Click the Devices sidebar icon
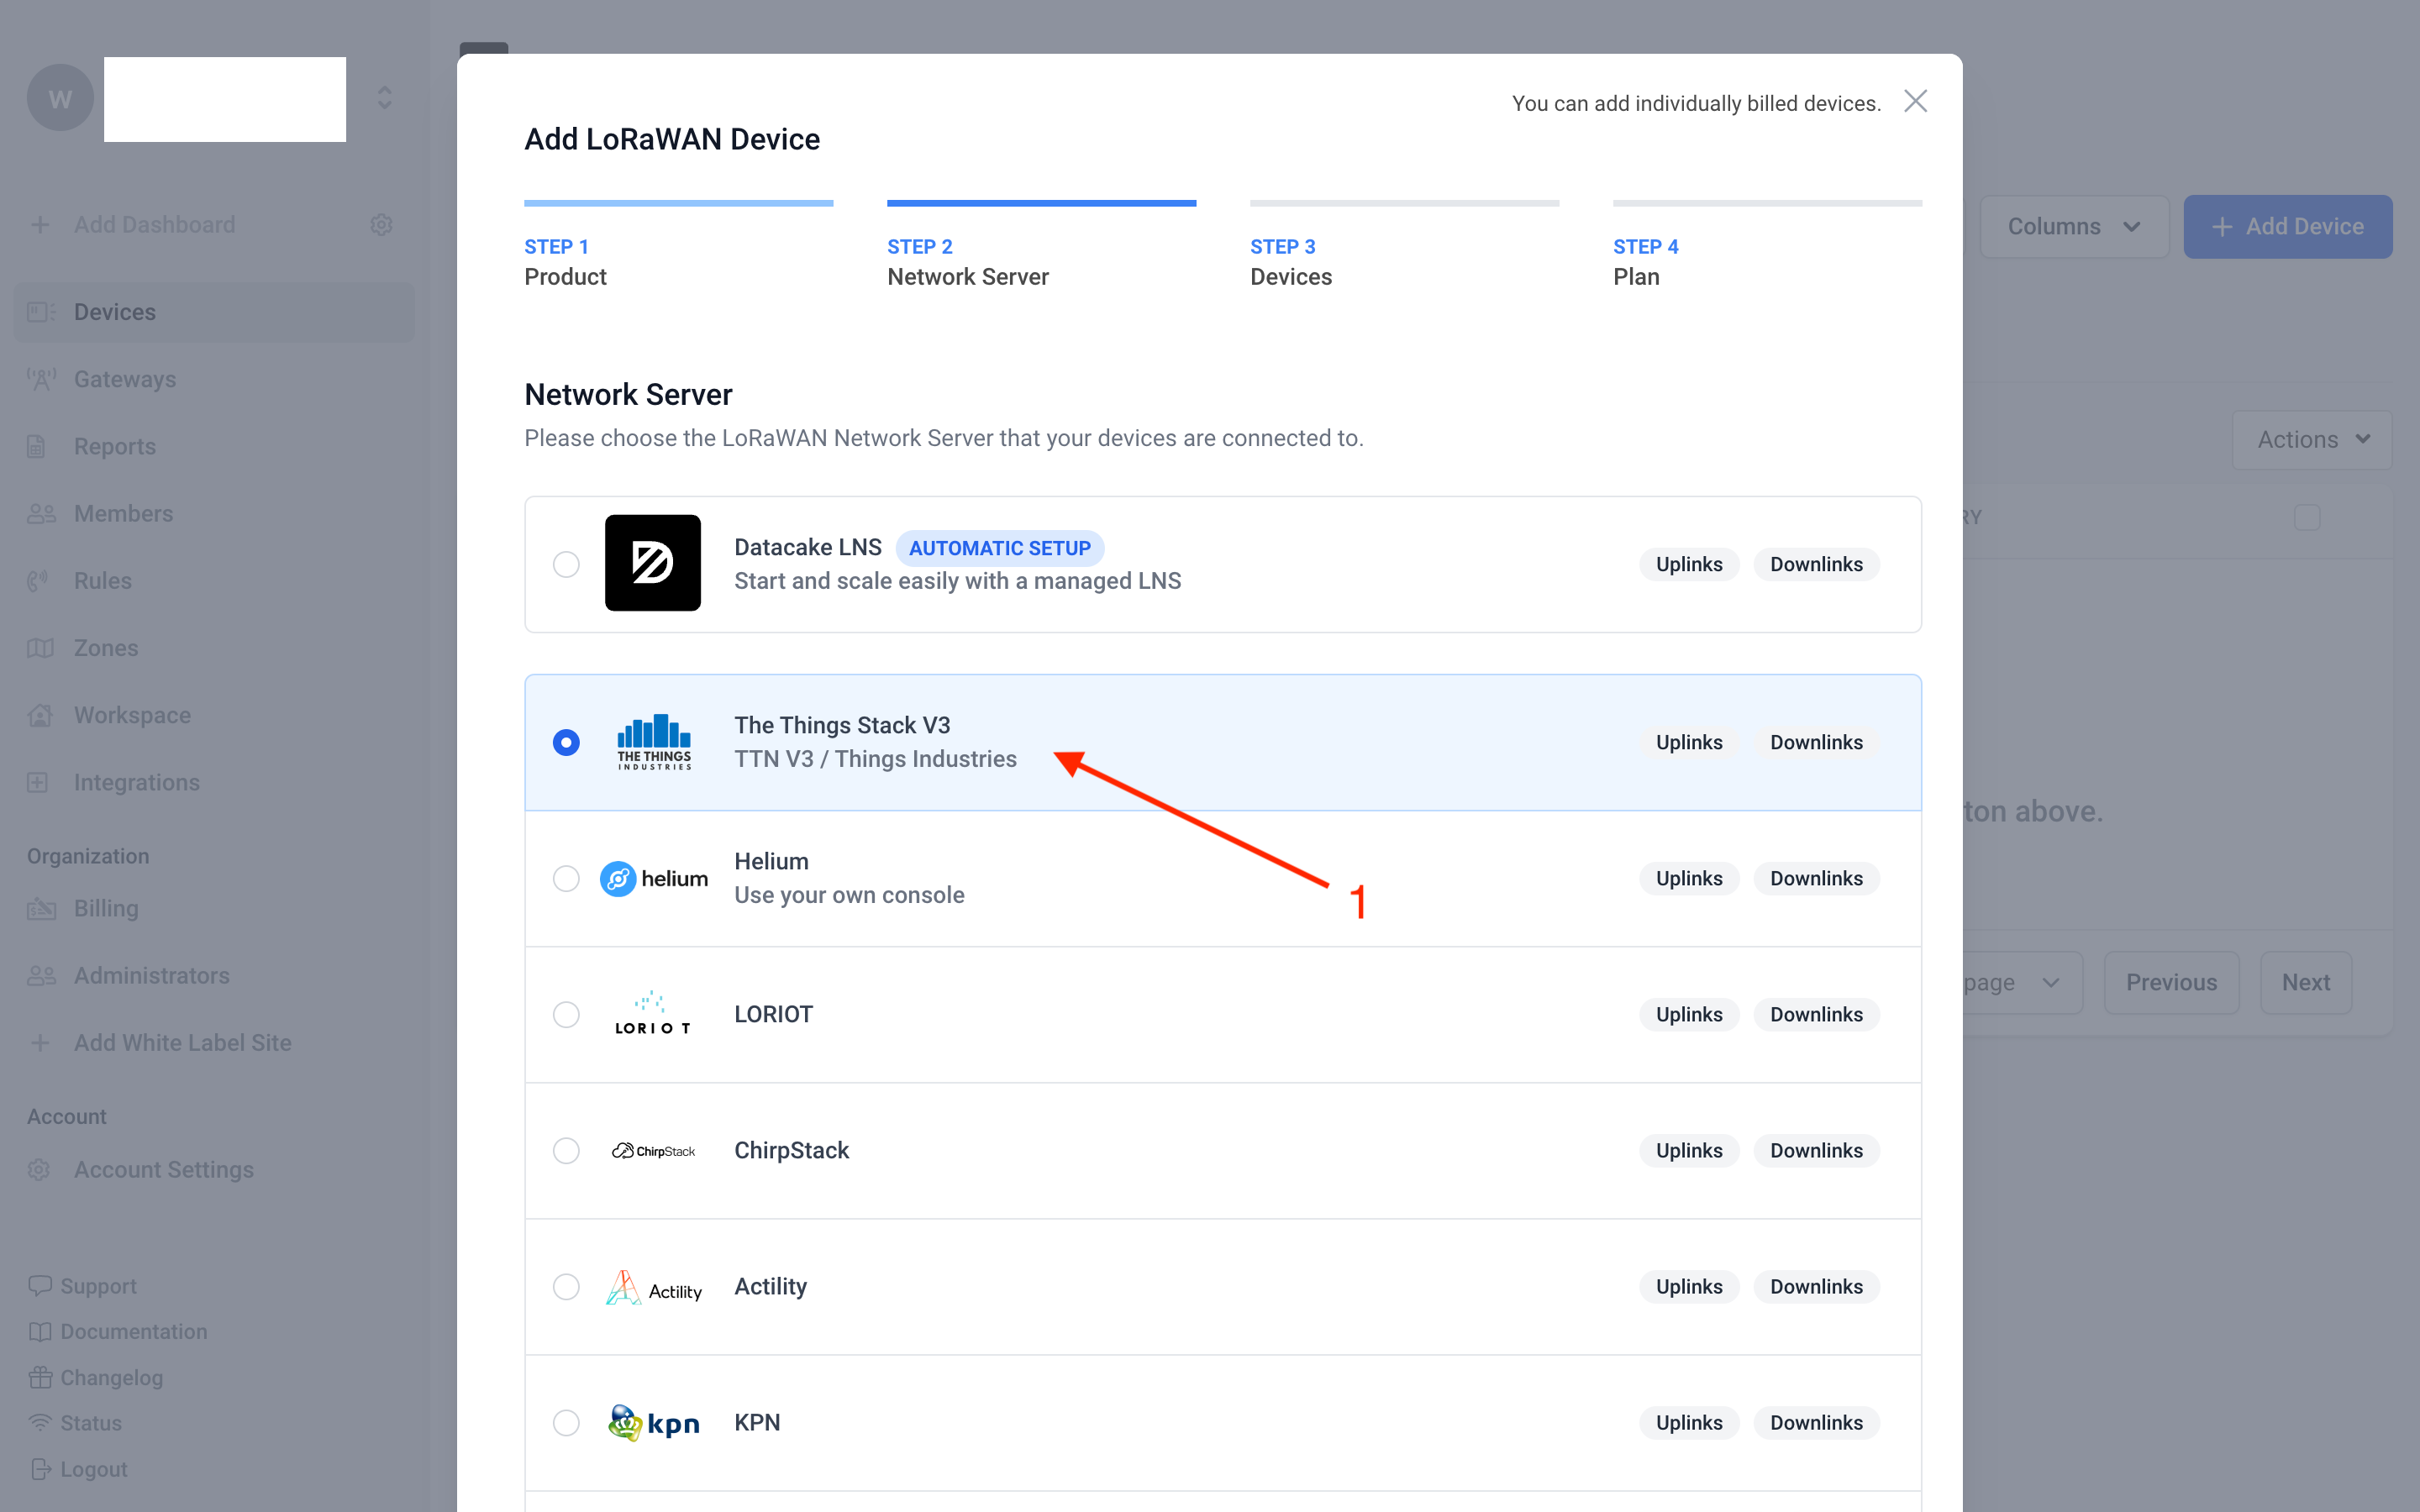 (41, 312)
